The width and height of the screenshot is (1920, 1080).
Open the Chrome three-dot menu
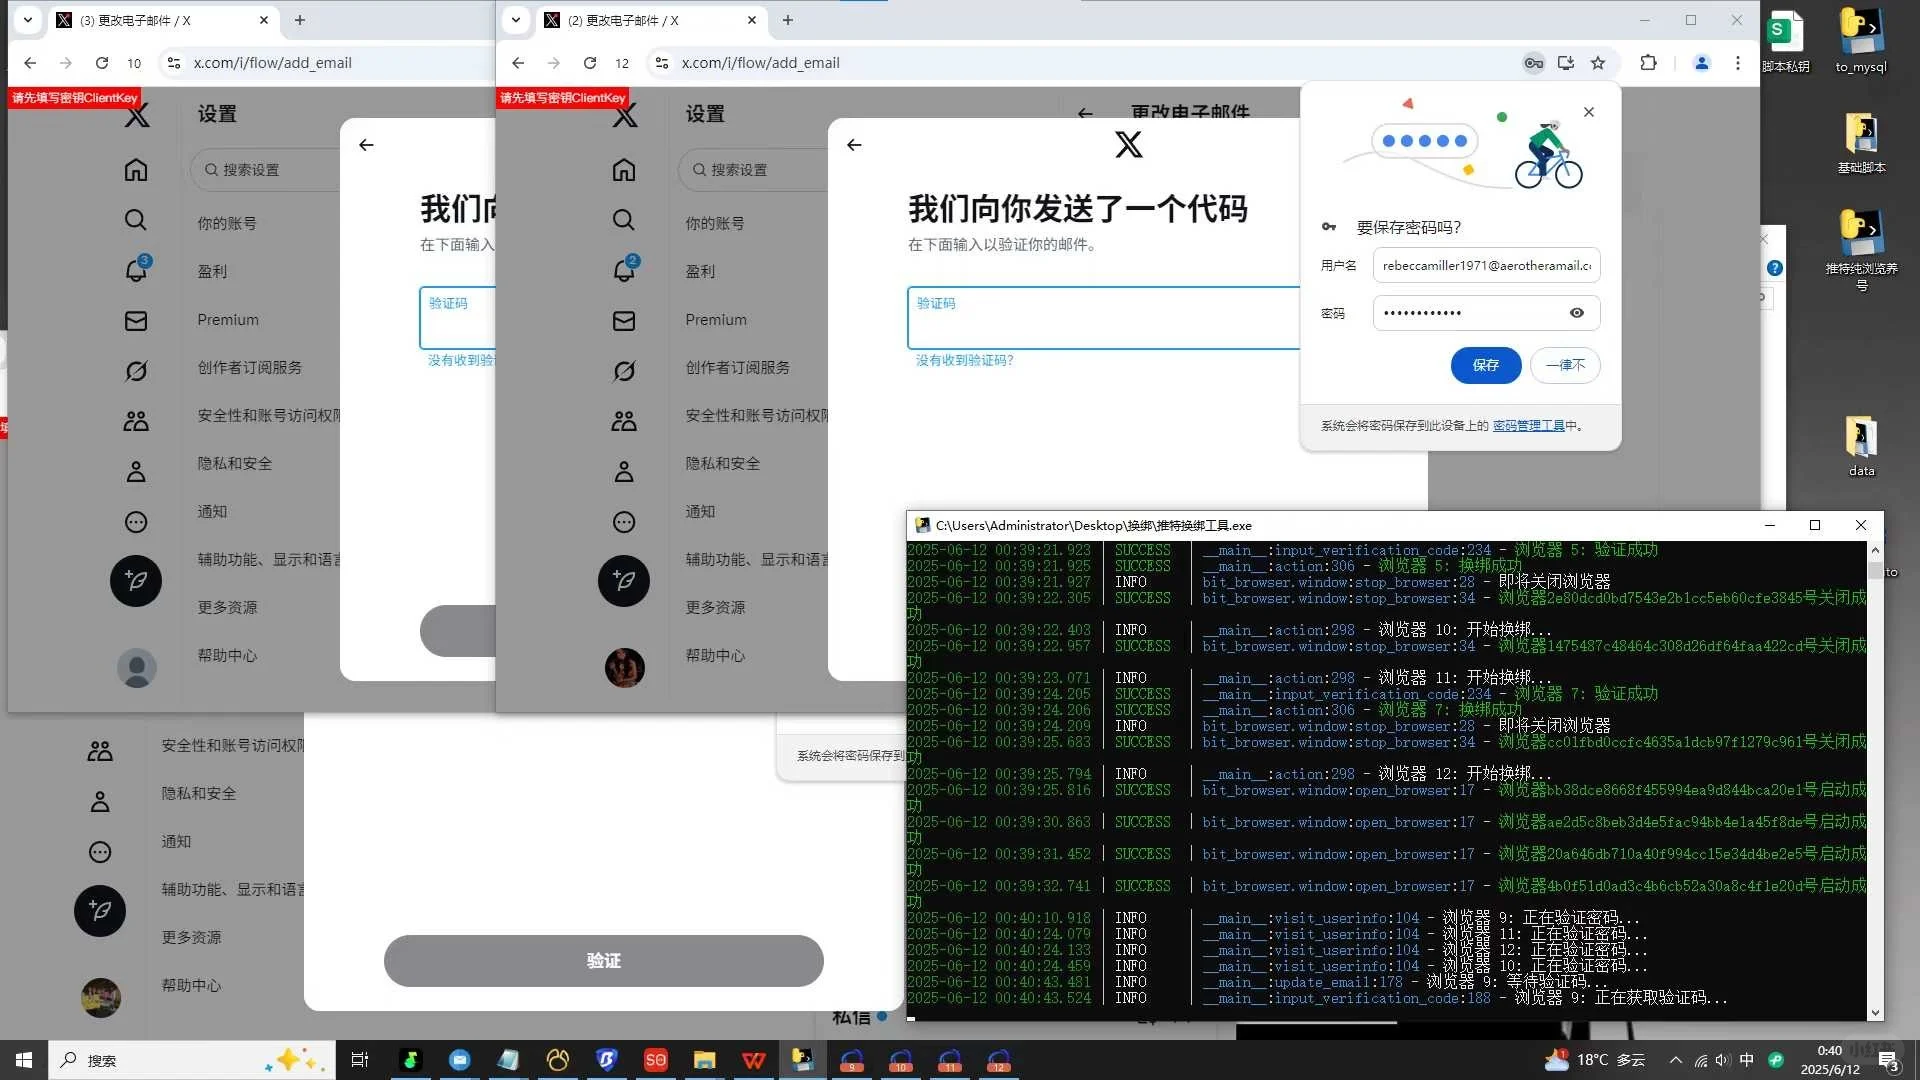click(x=1739, y=62)
